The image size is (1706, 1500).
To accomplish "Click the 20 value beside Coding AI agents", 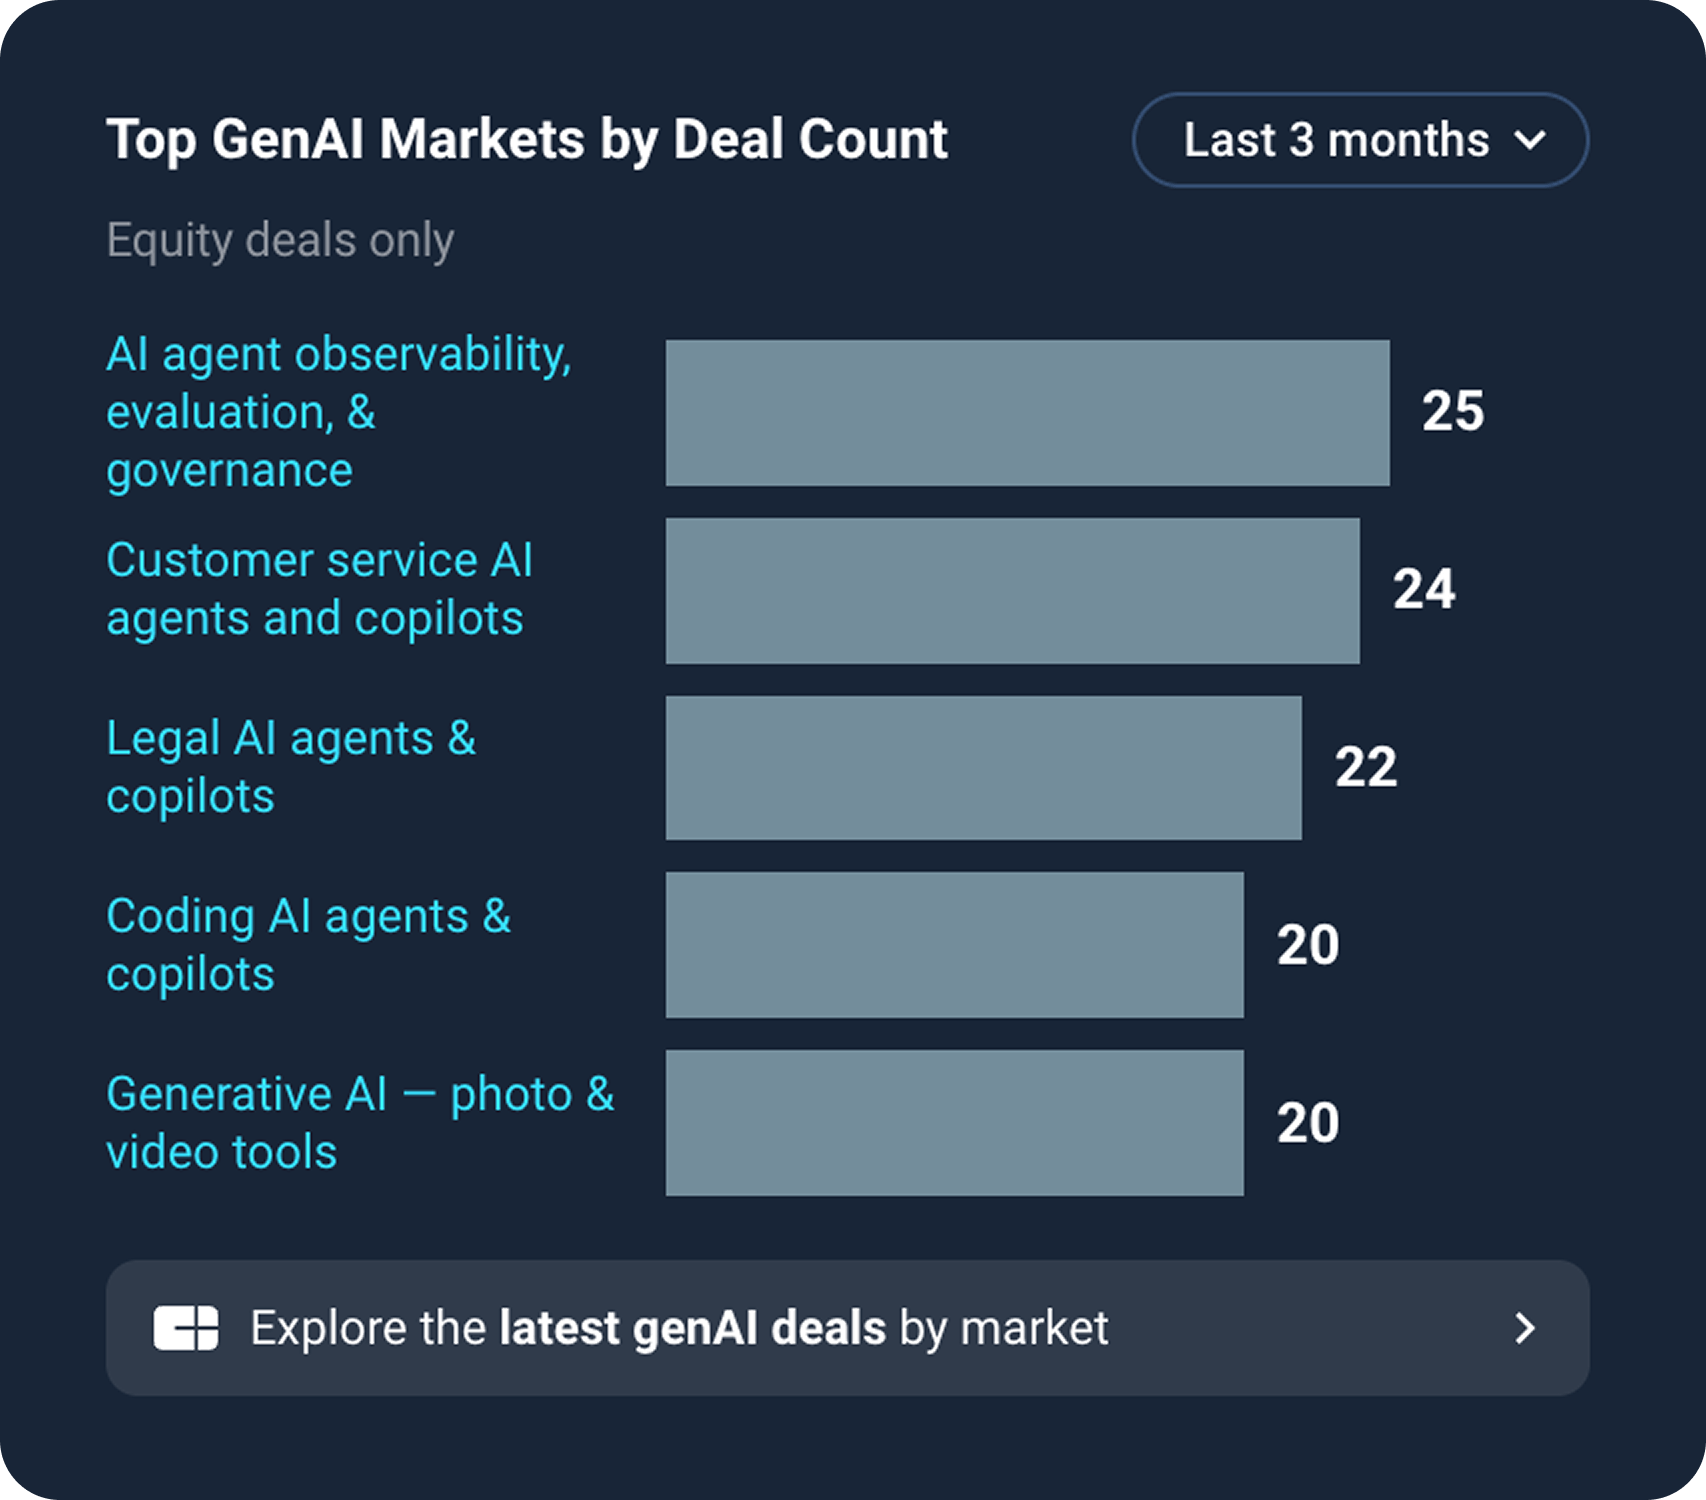I will 1308,945.
